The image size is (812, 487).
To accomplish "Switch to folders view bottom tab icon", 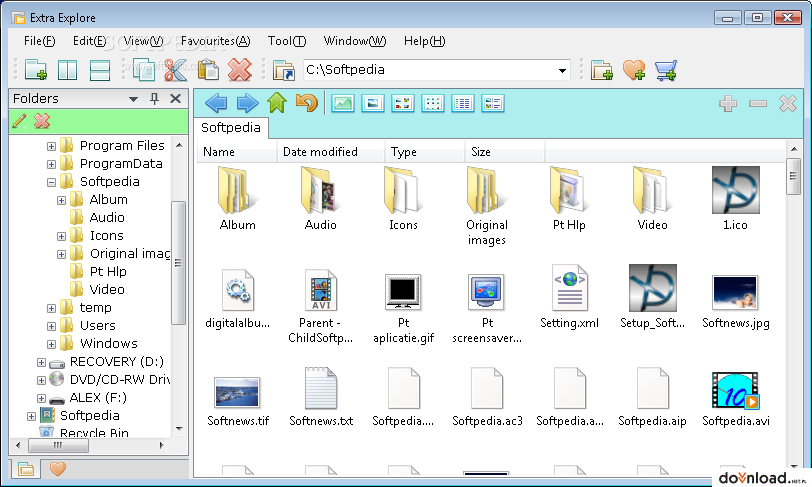I will click(26, 469).
